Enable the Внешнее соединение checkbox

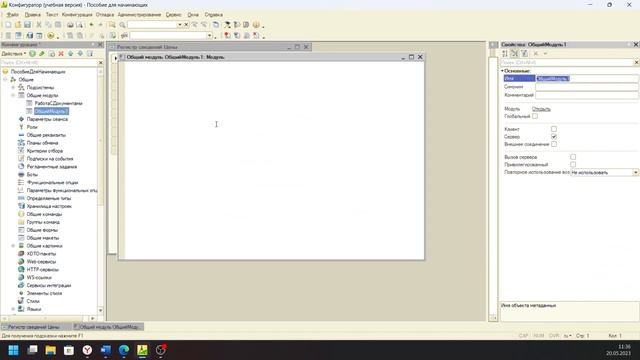tap(554, 144)
